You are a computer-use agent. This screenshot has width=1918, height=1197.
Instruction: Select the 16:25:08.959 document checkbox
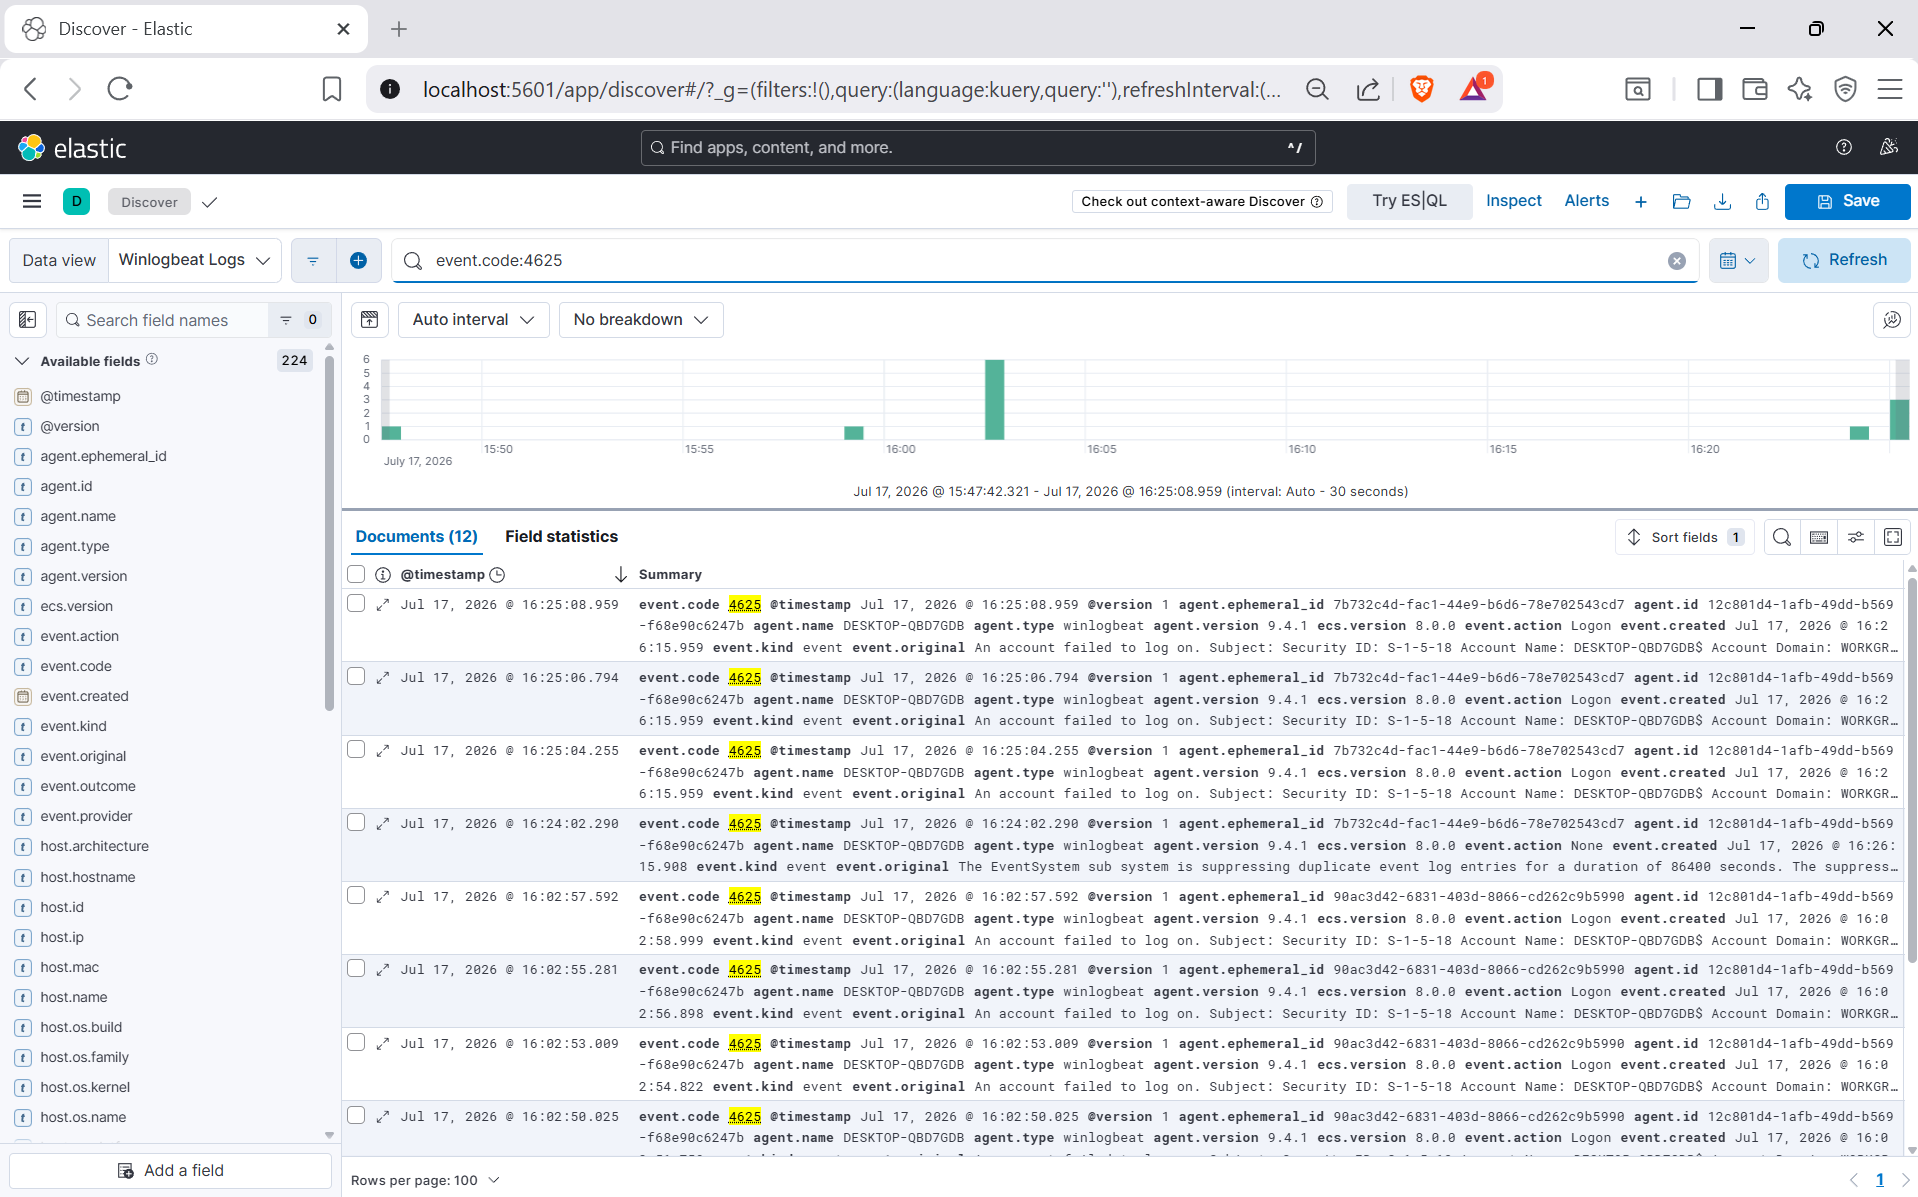[356, 603]
